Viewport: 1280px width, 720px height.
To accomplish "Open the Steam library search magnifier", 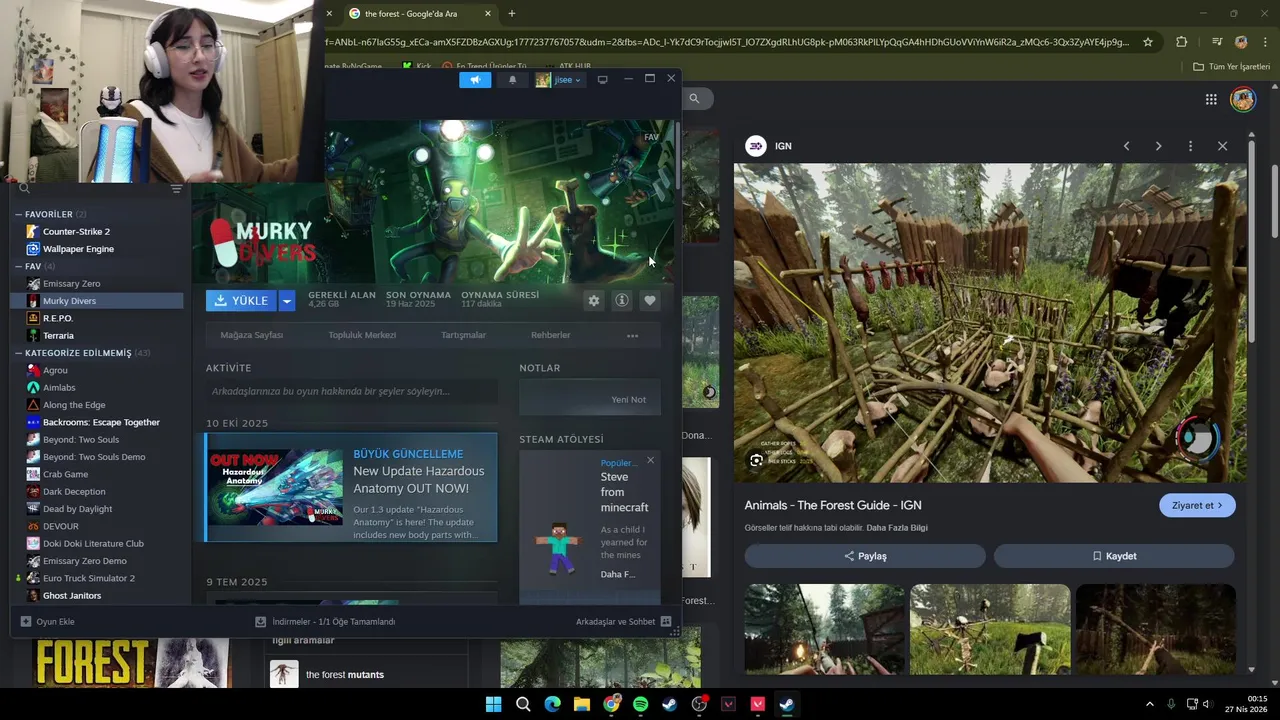I will (24, 188).
